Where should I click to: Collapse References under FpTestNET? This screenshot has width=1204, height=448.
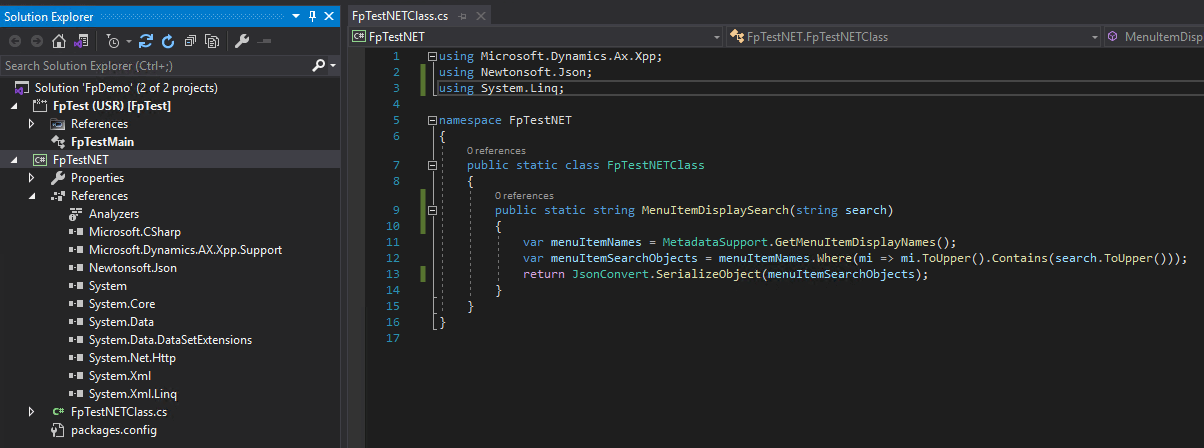click(x=31, y=196)
